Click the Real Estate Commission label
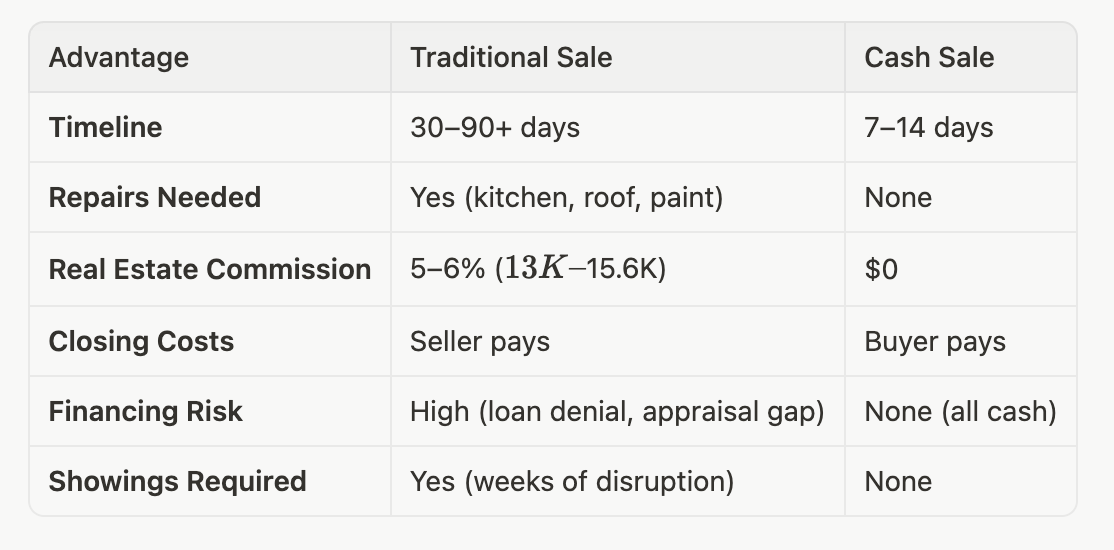The height and width of the screenshot is (550, 1114). (x=210, y=269)
